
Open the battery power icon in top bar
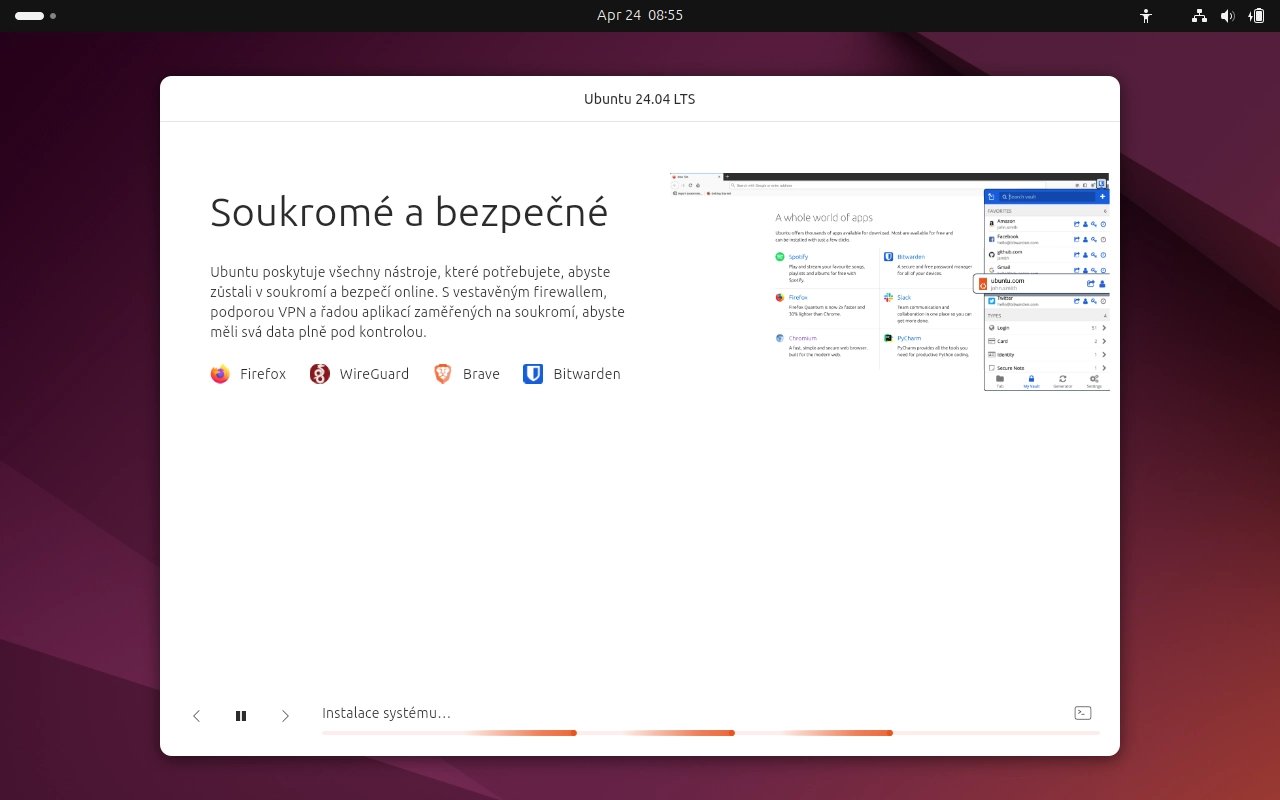(x=1257, y=16)
